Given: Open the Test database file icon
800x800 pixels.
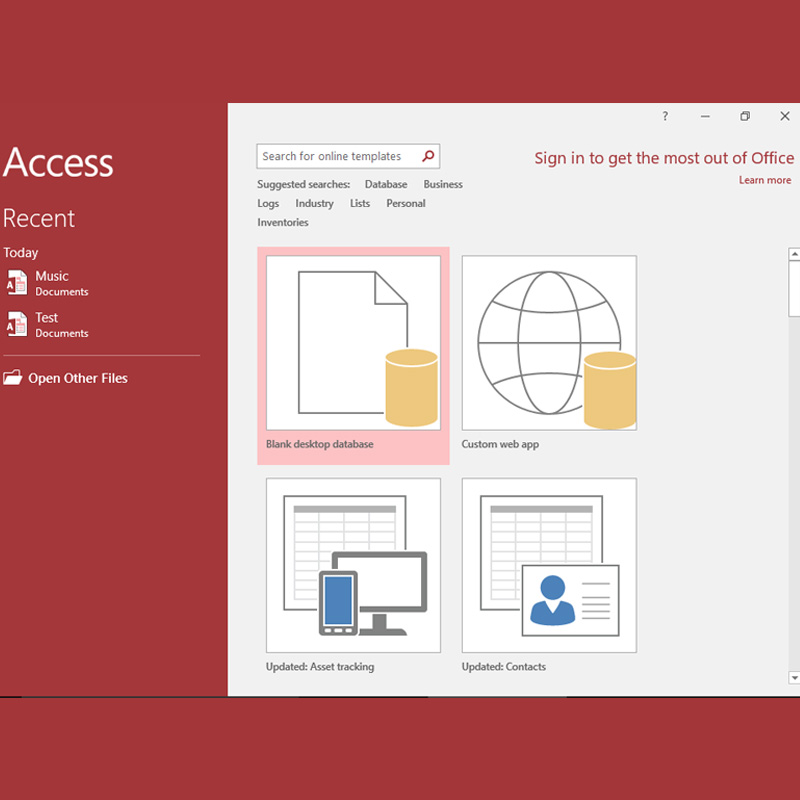Looking at the screenshot, I should tap(17, 324).
